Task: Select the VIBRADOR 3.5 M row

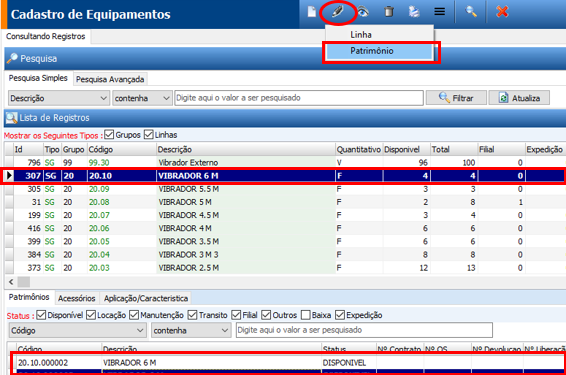Action: point(285,241)
